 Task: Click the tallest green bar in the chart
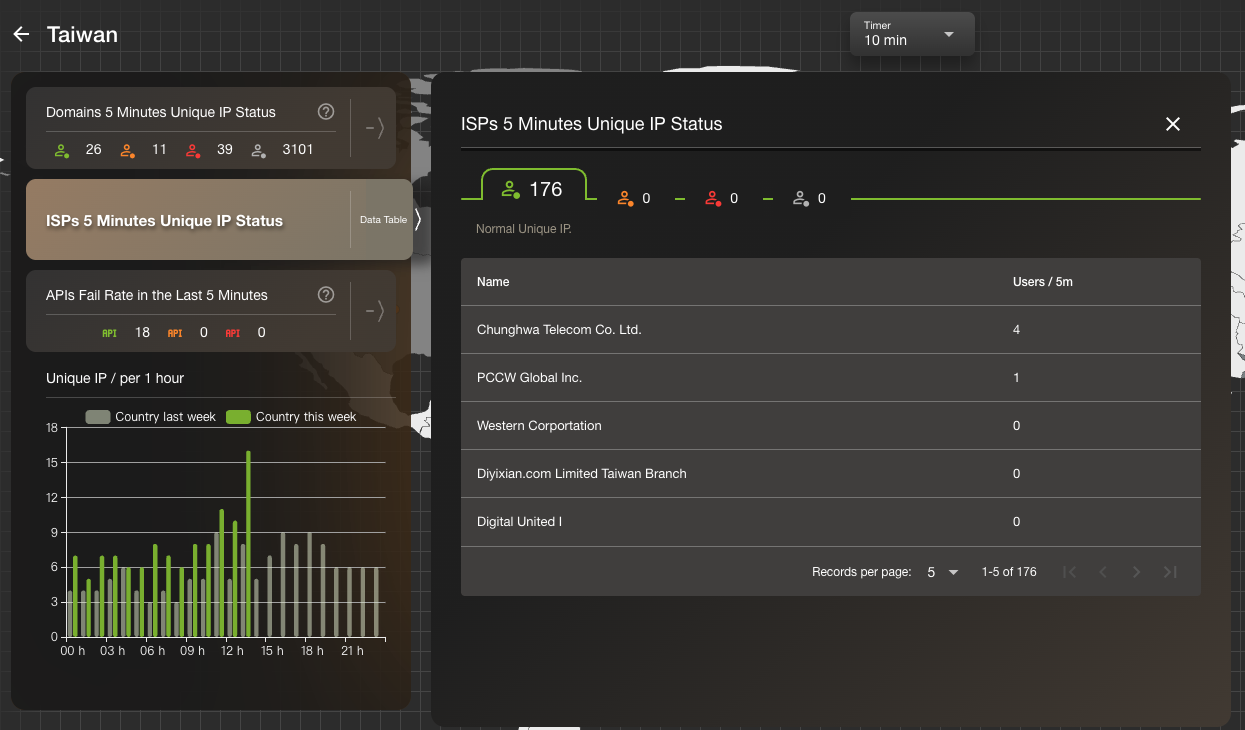pyautogui.click(x=248, y=544)
